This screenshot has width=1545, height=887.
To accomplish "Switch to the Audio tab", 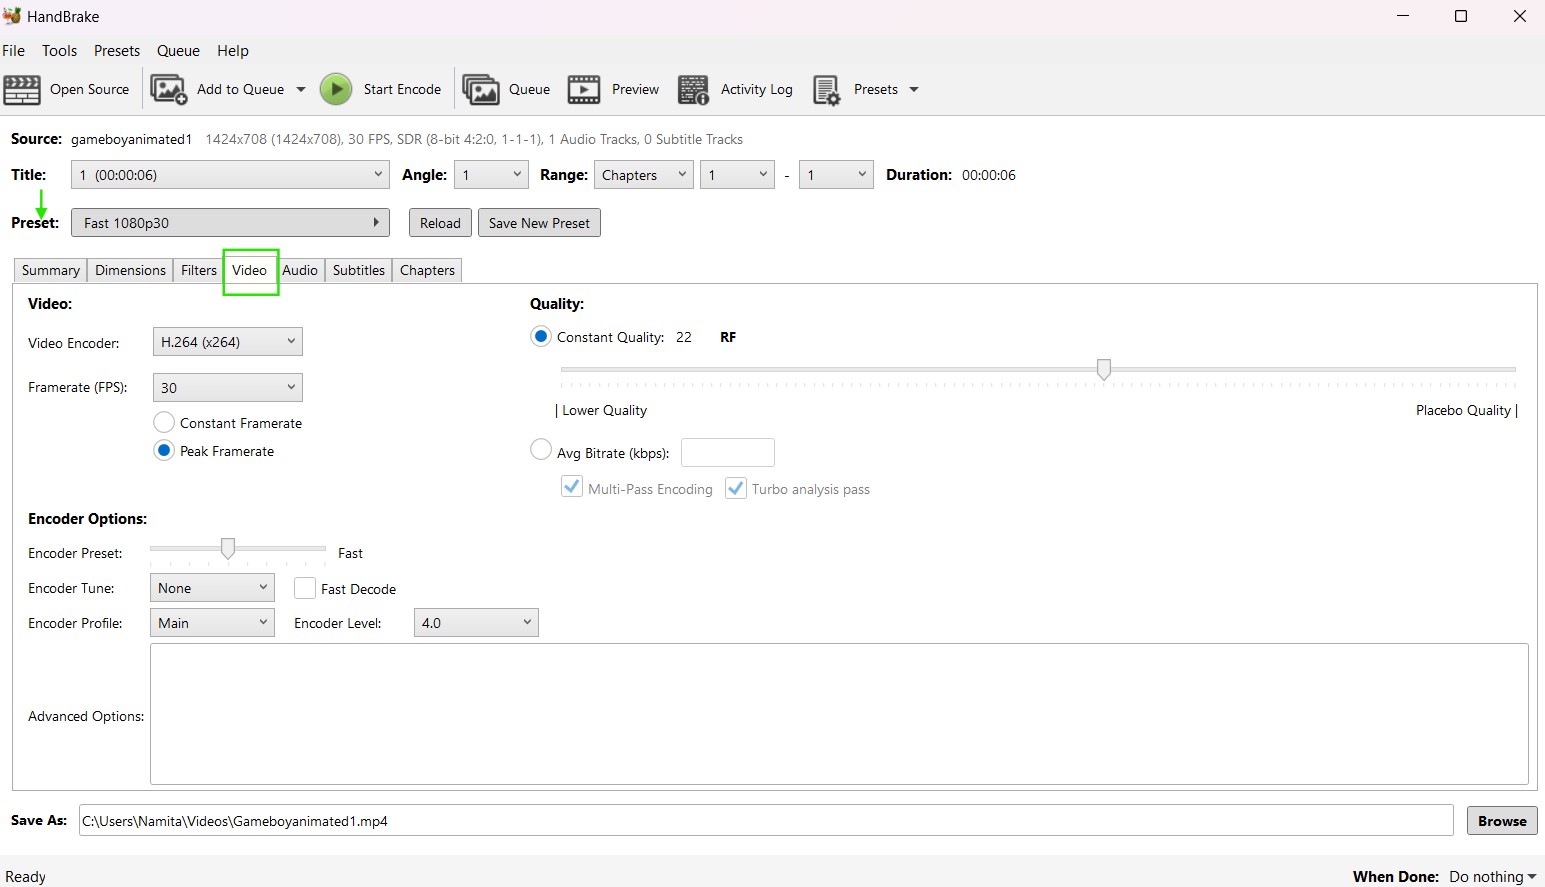I will pyautogui.click(x=300, y=270).
